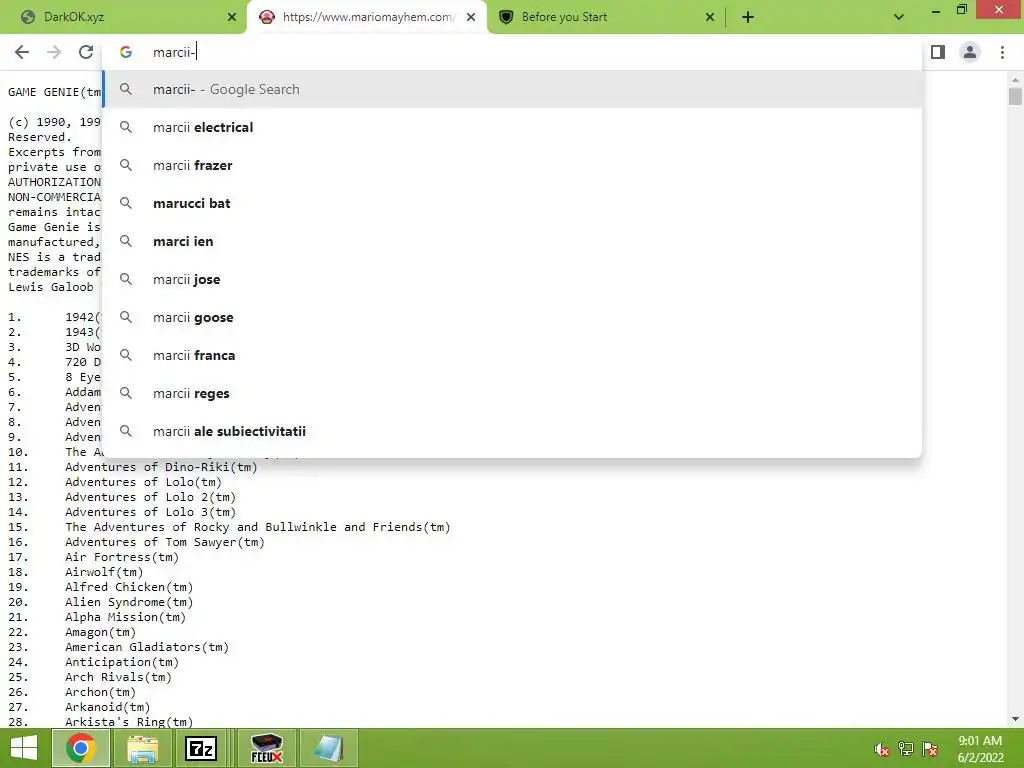Open FCEUX emulator from the taskbar

266,748
